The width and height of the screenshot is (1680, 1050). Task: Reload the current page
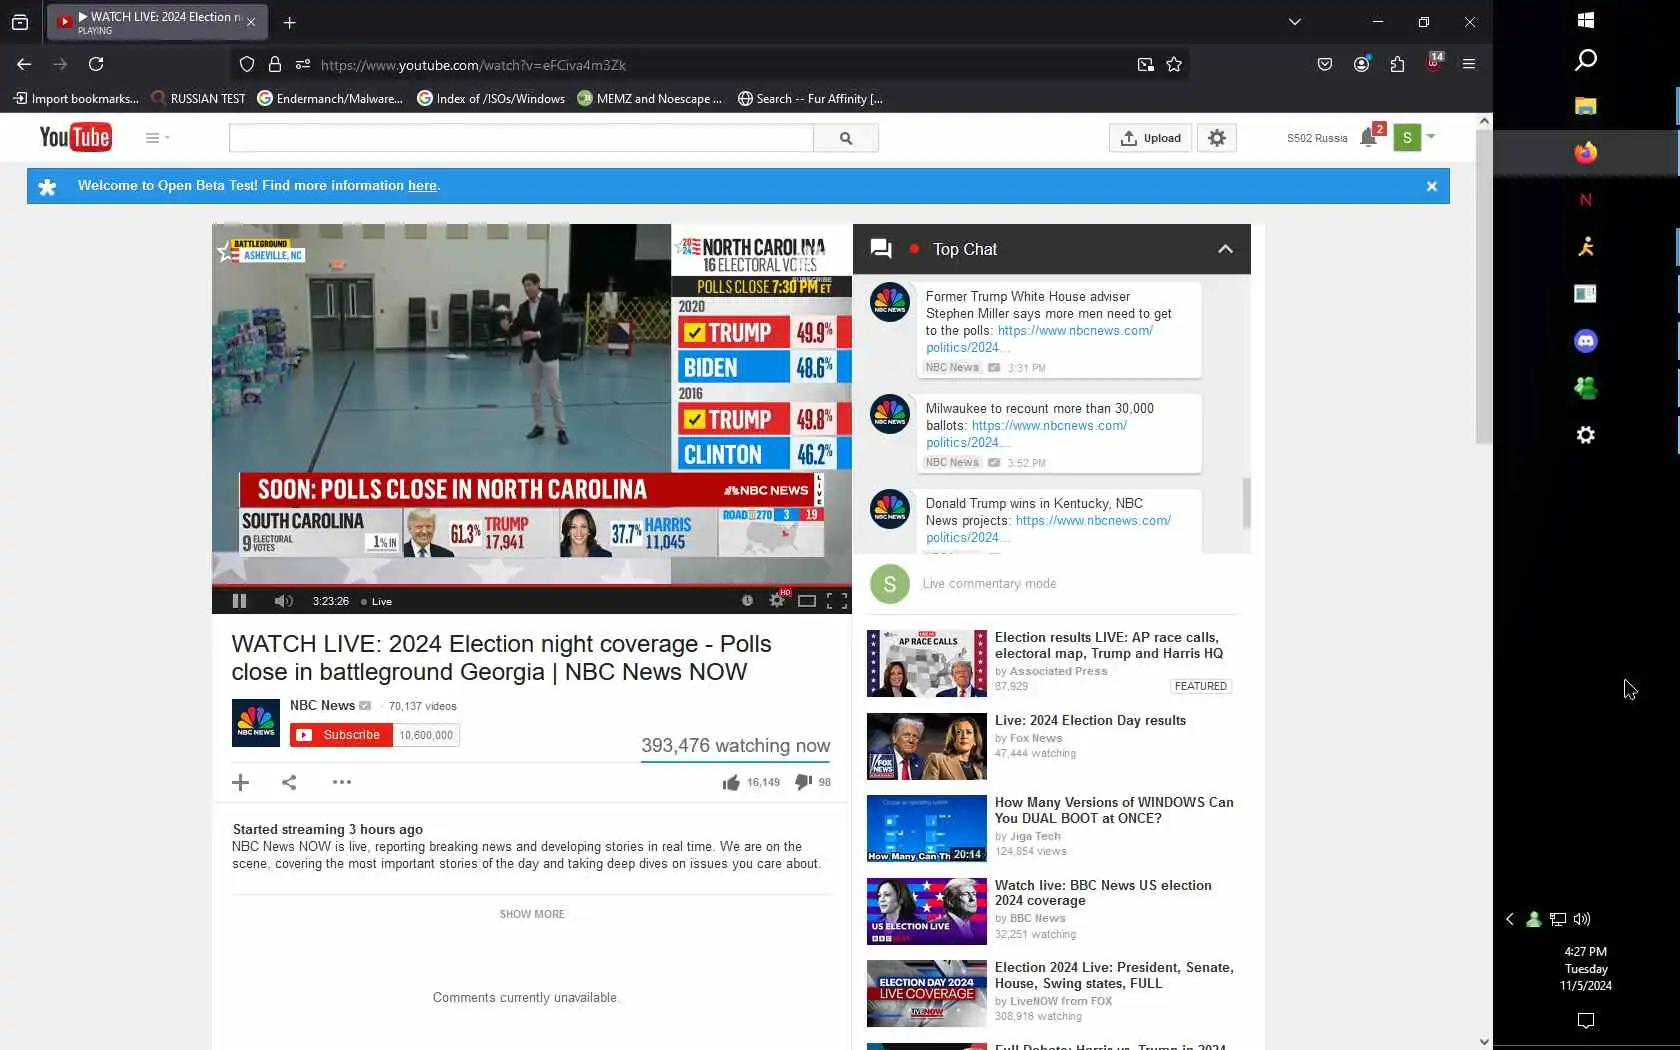point(96,64)
